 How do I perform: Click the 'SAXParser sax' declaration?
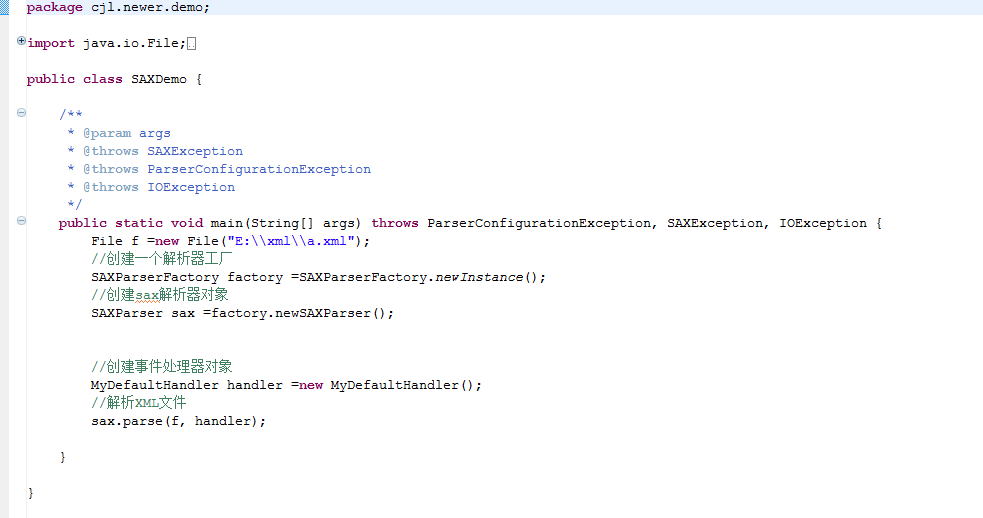pyautogui.click(x=143, y=313)
